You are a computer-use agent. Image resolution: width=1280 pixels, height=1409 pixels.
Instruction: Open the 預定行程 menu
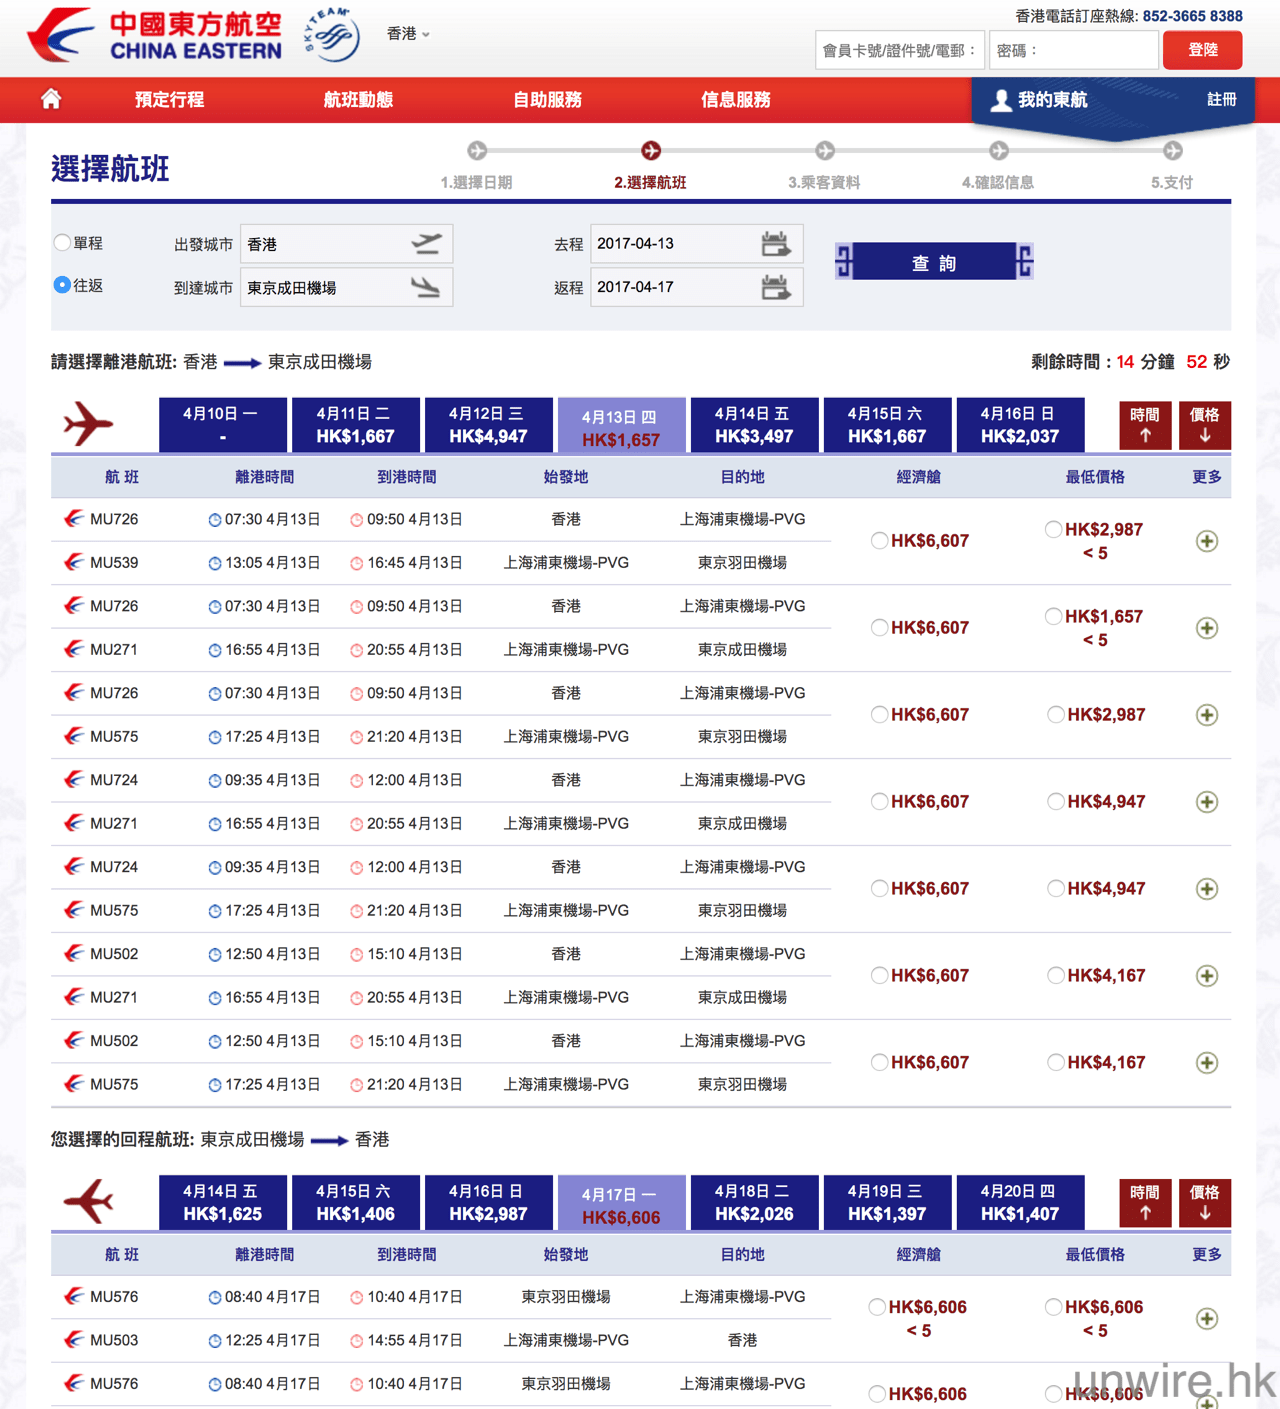click(x=169, y=100)
